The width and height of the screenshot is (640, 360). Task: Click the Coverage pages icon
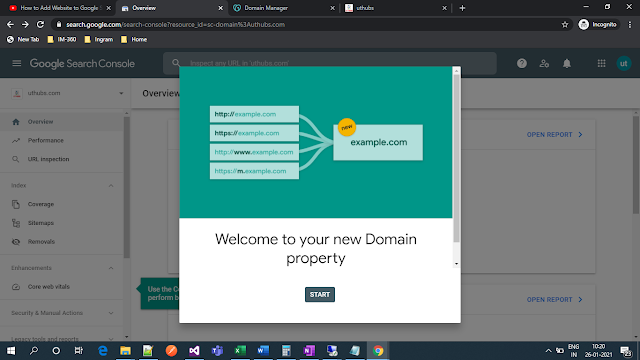[16, 204]
